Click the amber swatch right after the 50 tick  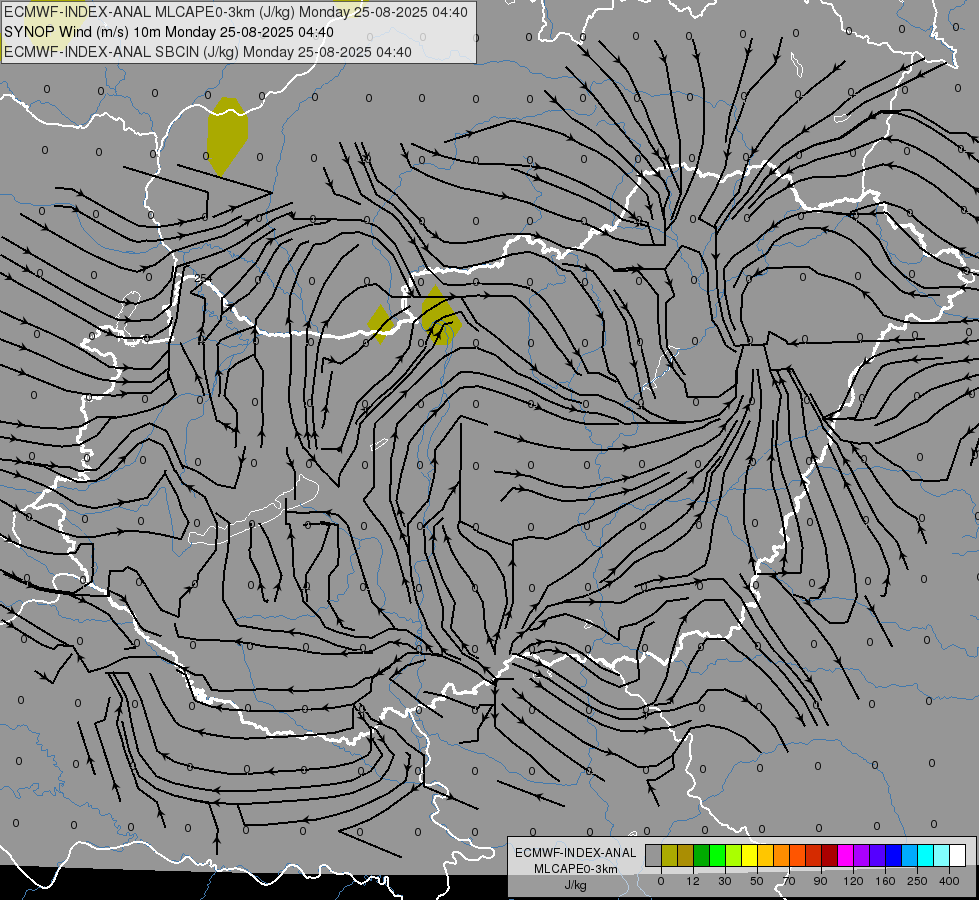click(x=766, y=855)
